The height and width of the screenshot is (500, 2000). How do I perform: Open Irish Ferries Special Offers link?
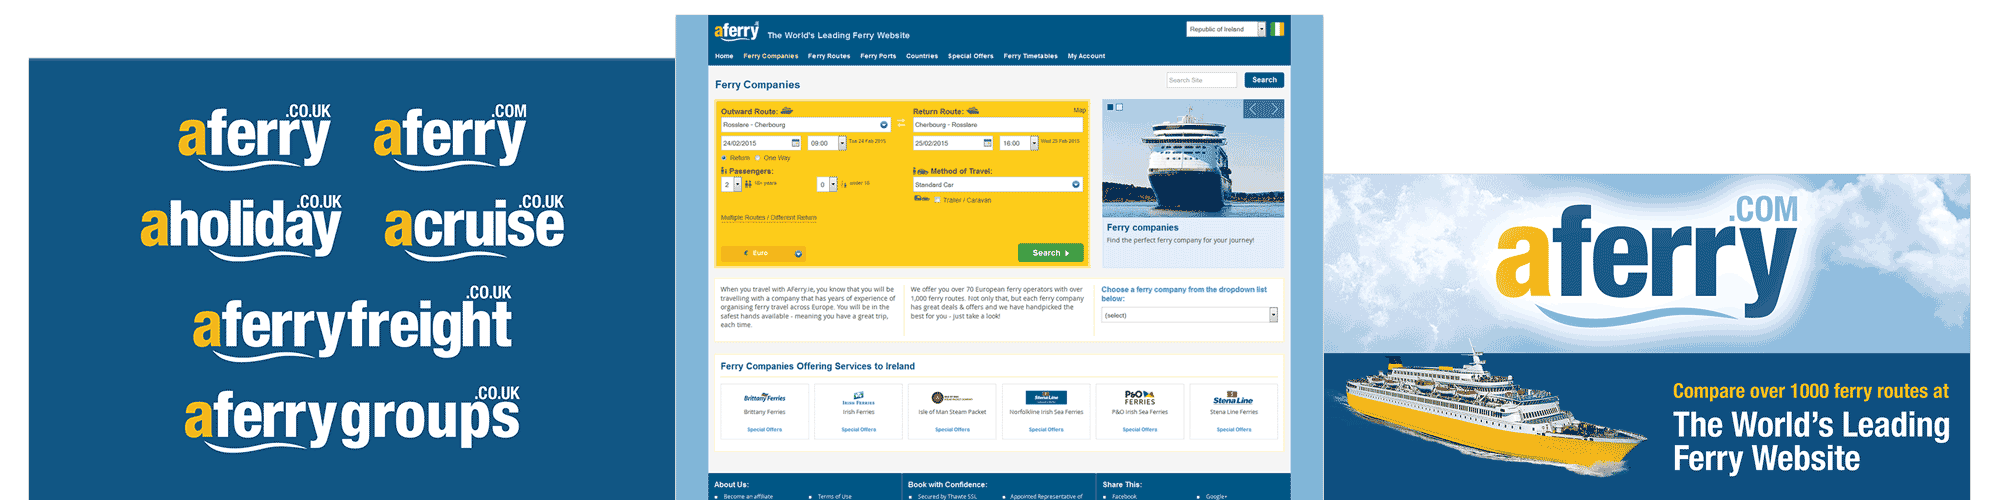(x=858, y=430)
